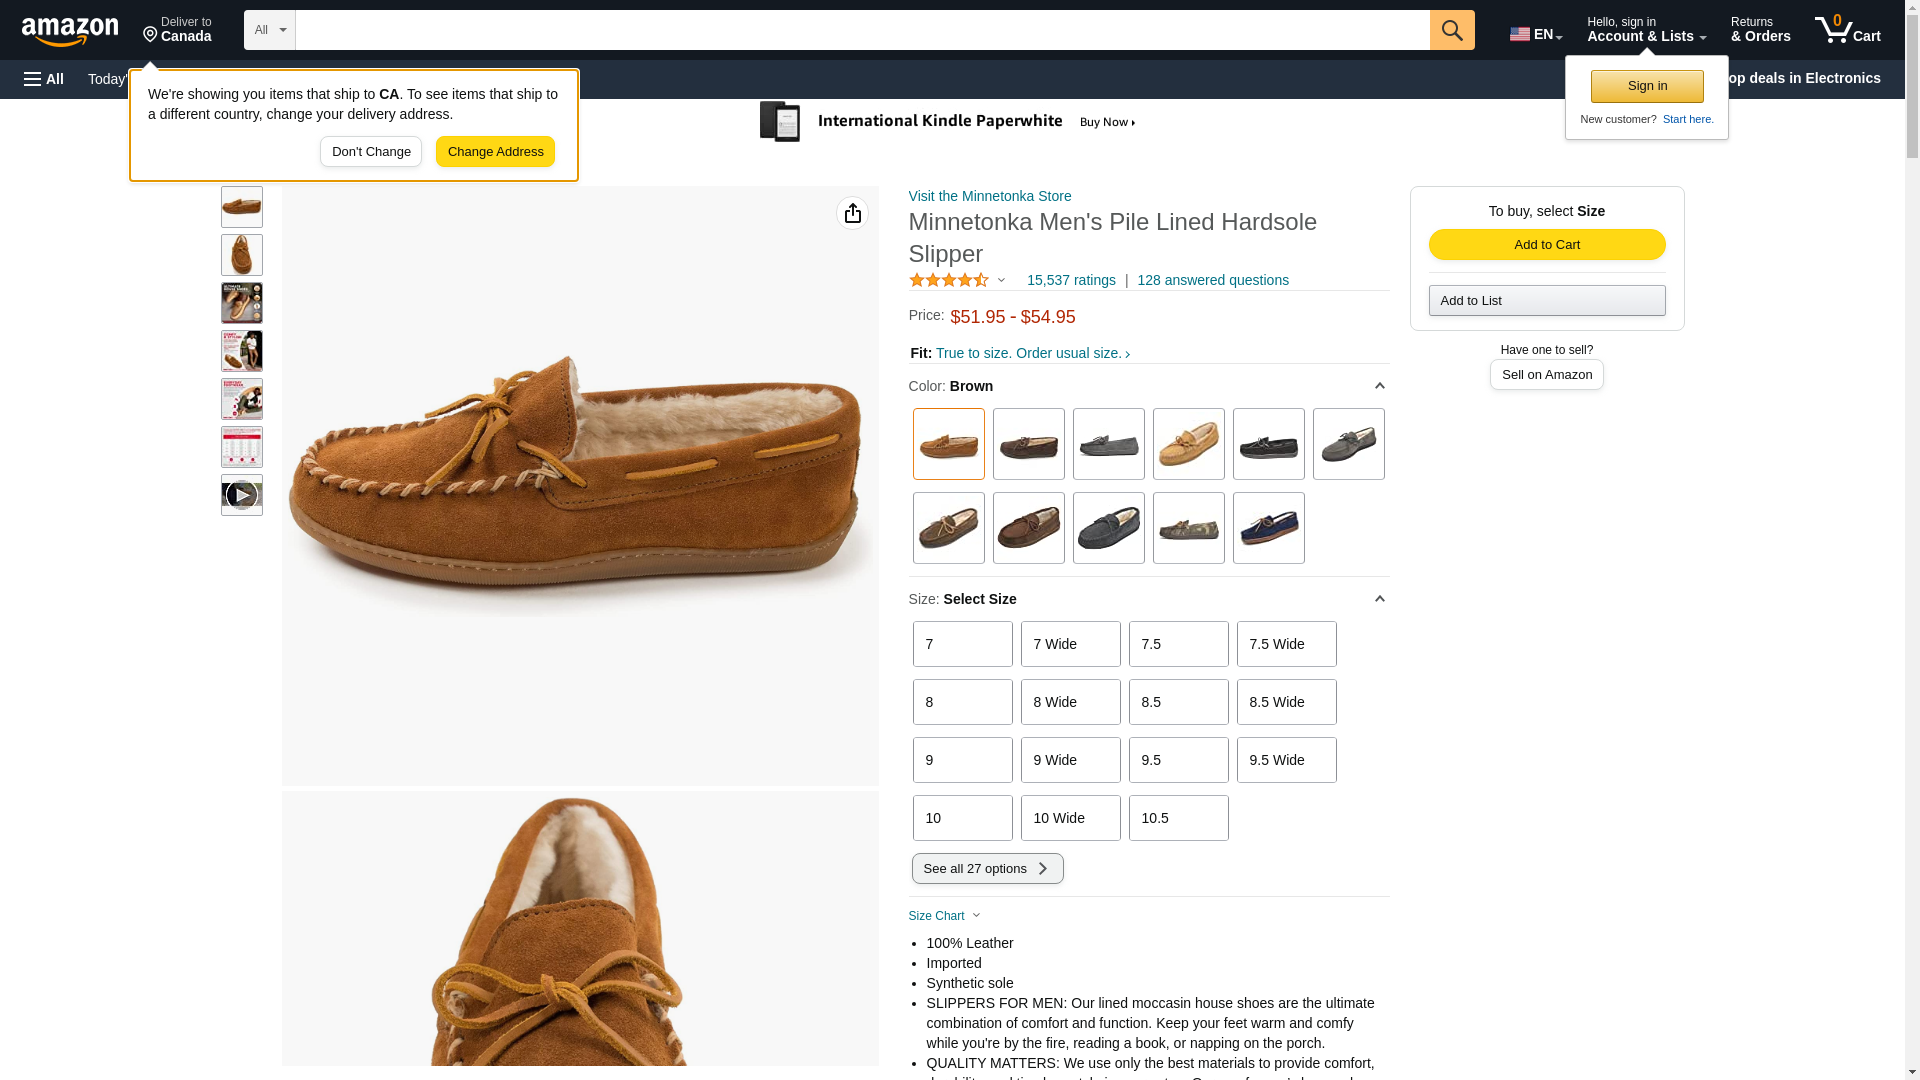Image resolution: width=1920 pixels, height=1080 pixels.
Task: Open the 15,537 ratings link
Action: tap(1070, 280)
